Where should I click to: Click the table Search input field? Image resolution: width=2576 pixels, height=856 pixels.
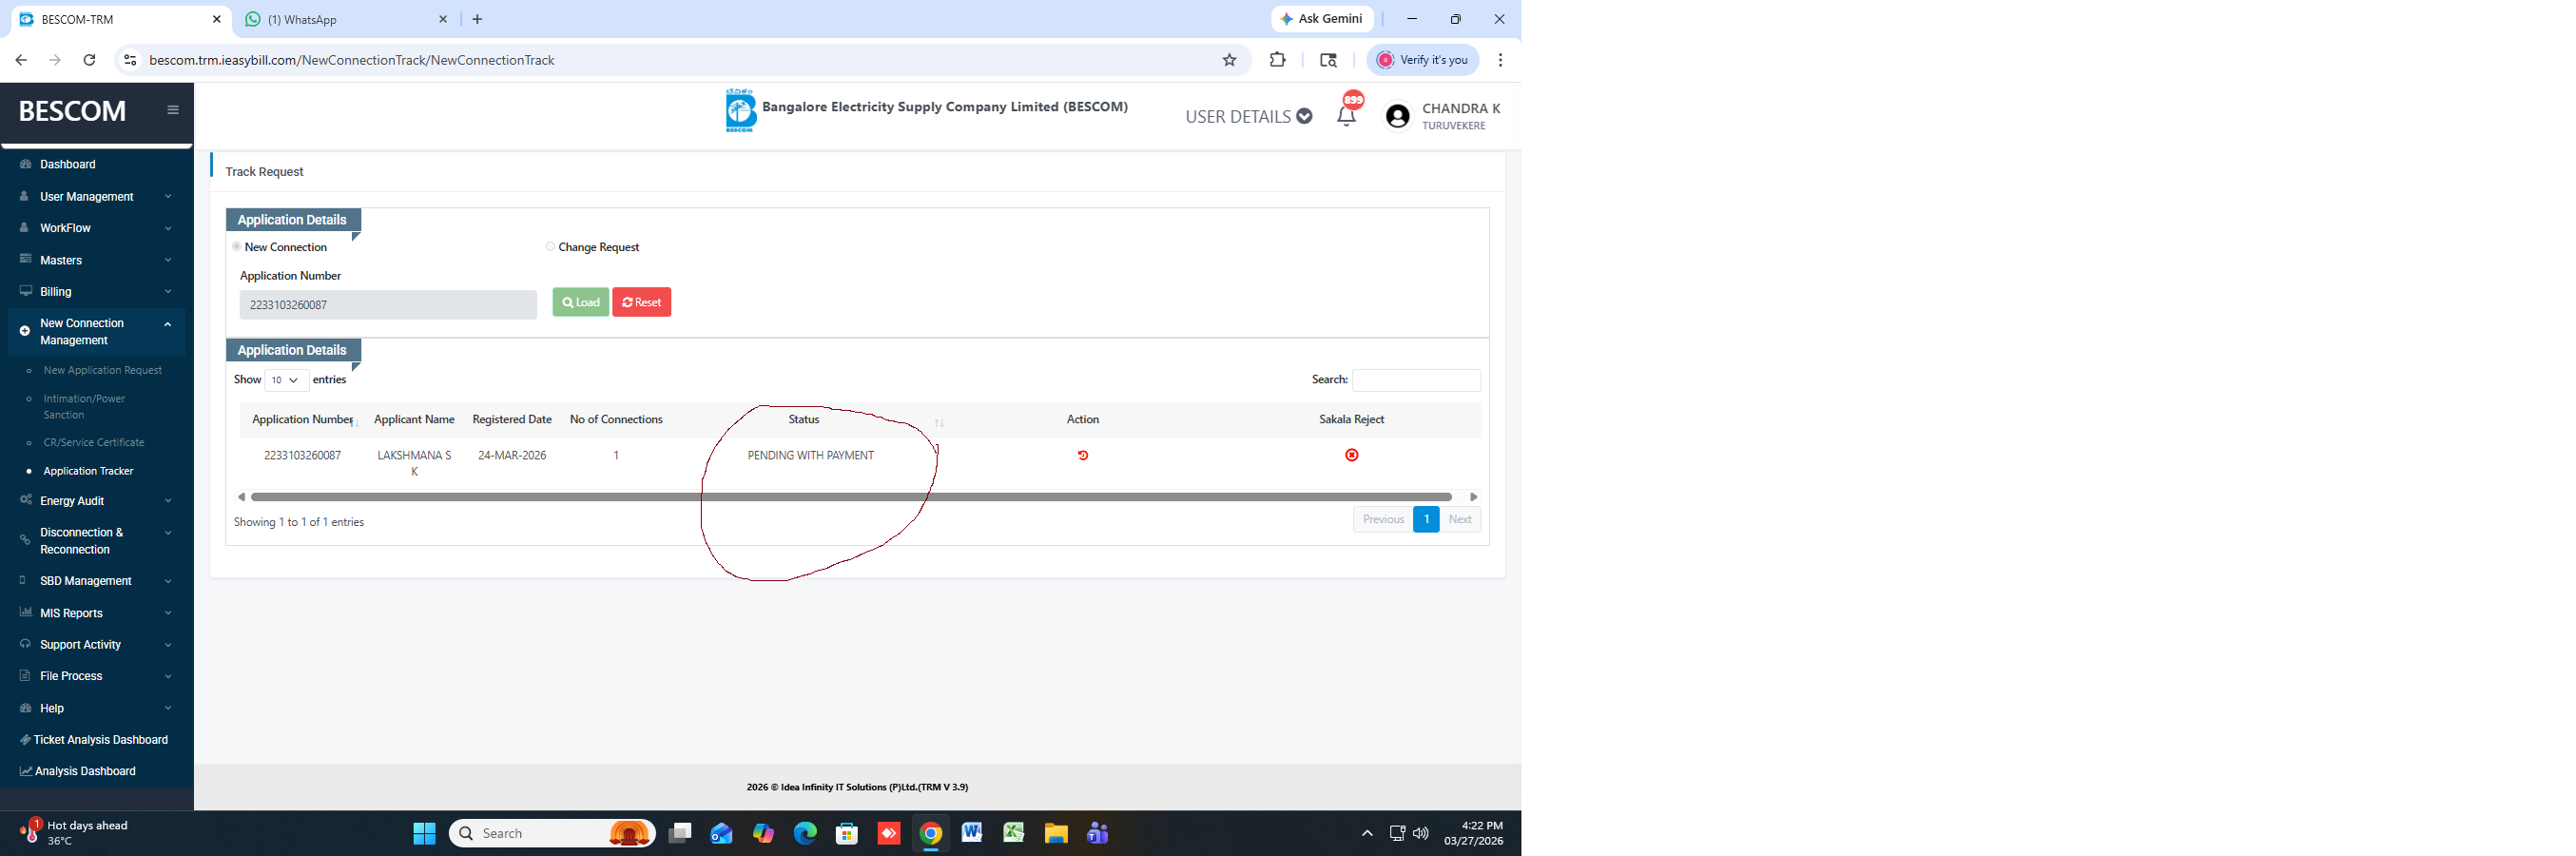point(1415,380)
